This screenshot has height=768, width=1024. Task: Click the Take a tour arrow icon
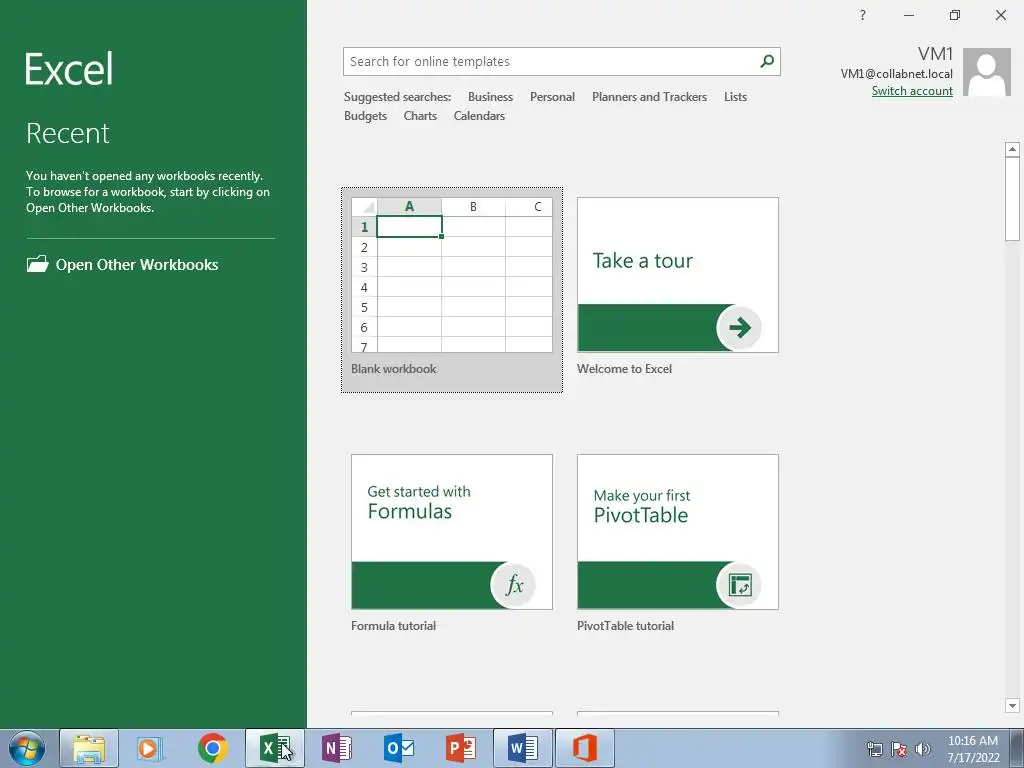(739, 327)
